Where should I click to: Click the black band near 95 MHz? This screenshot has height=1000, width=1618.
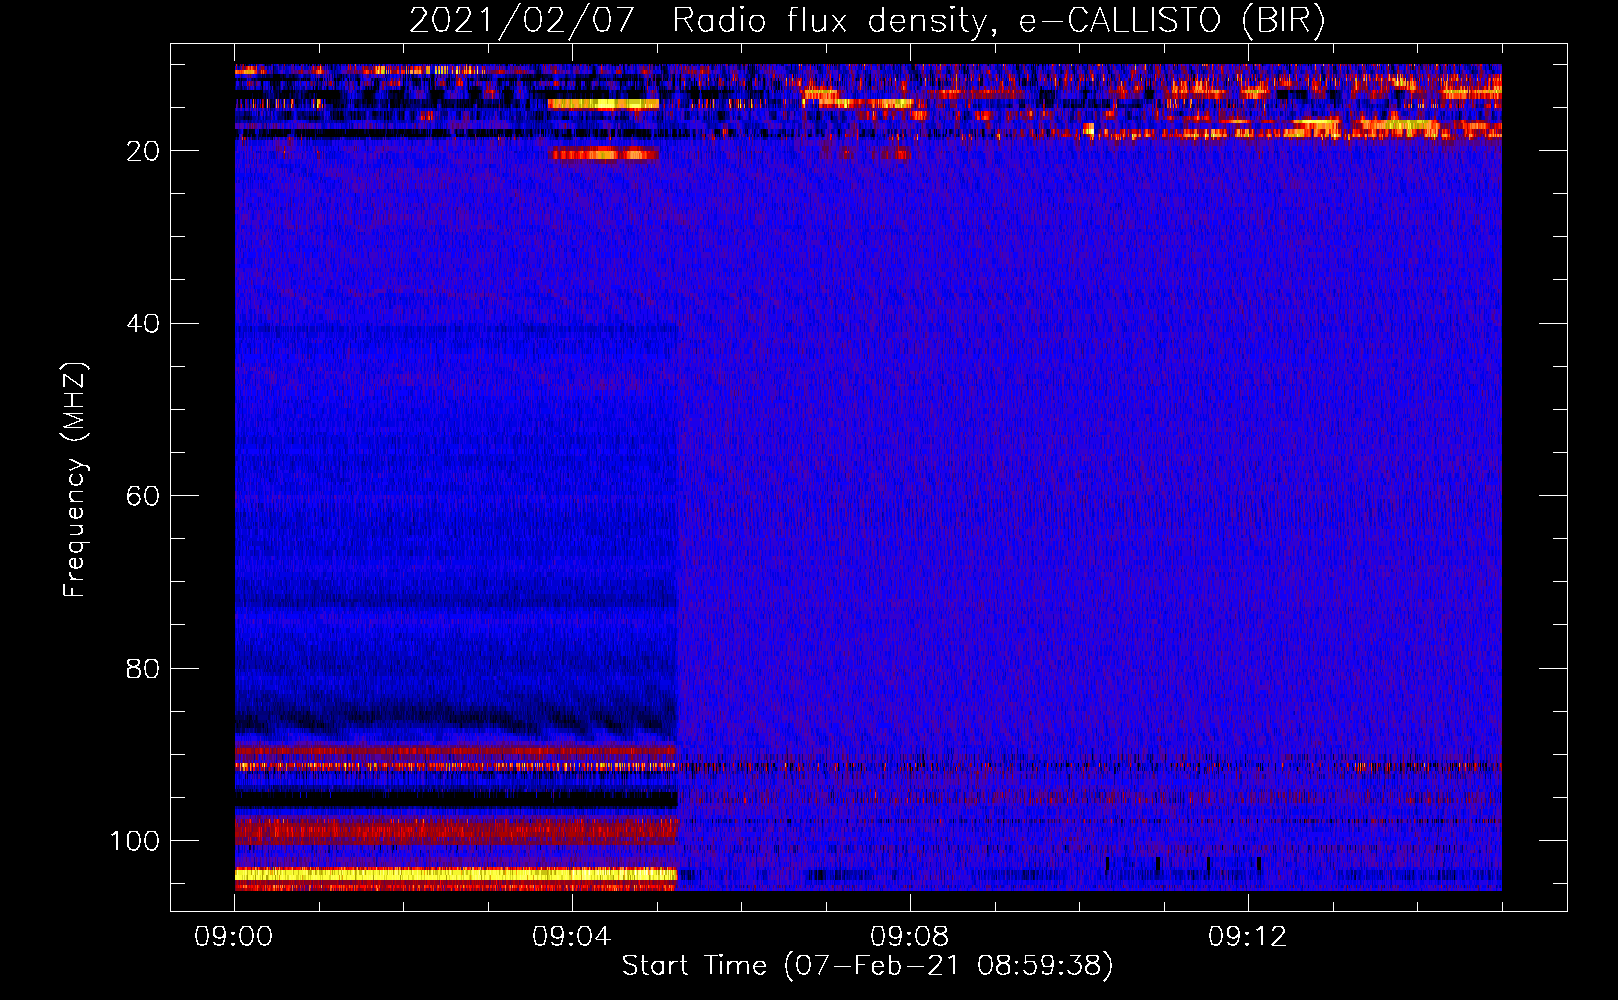click(456, 799)
